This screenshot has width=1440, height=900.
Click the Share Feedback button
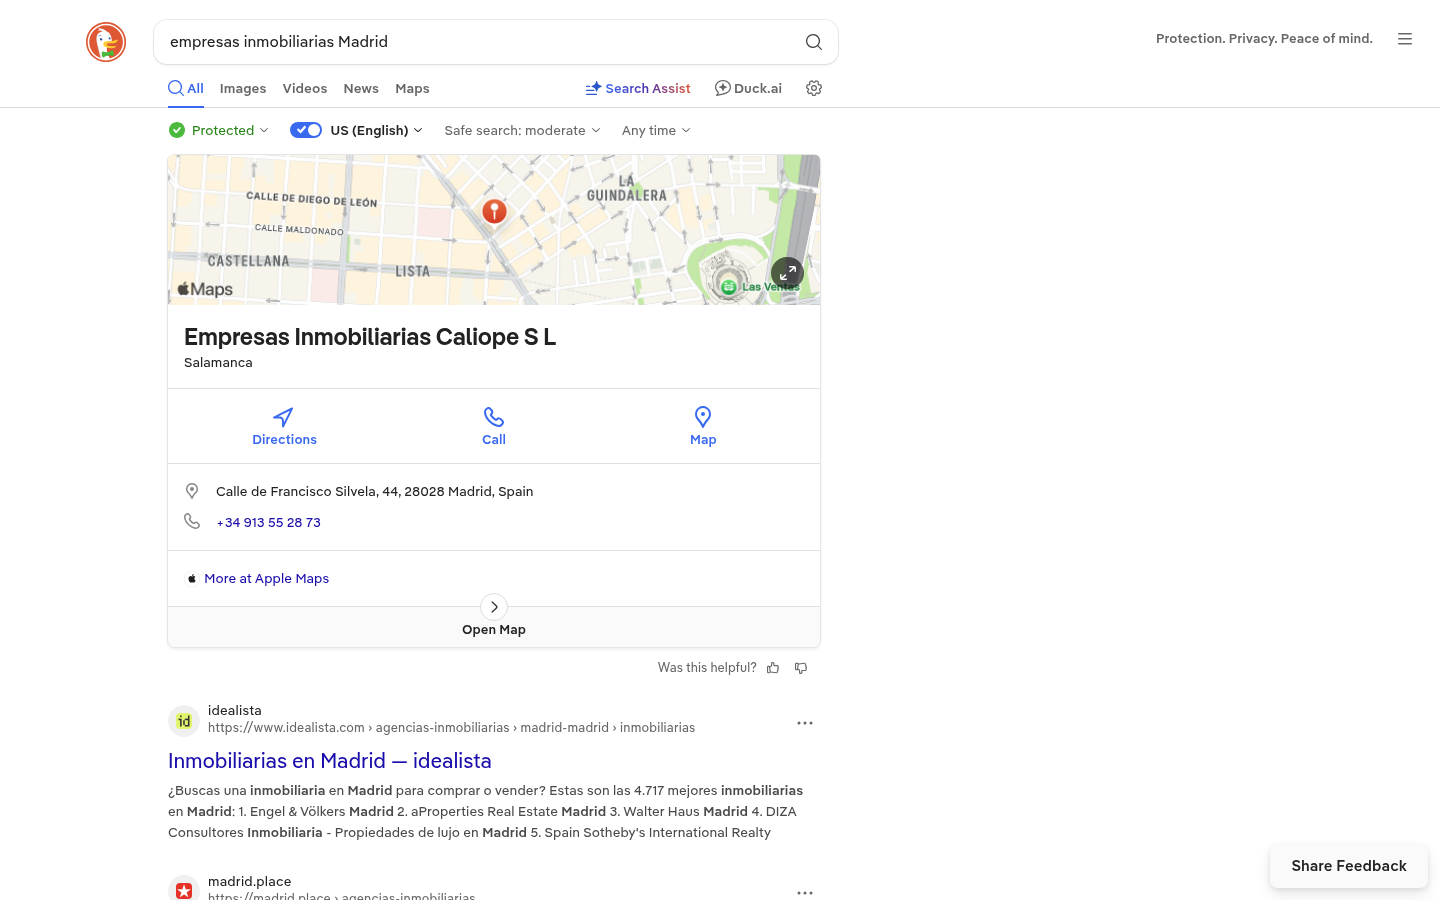tap(1349, 866)
